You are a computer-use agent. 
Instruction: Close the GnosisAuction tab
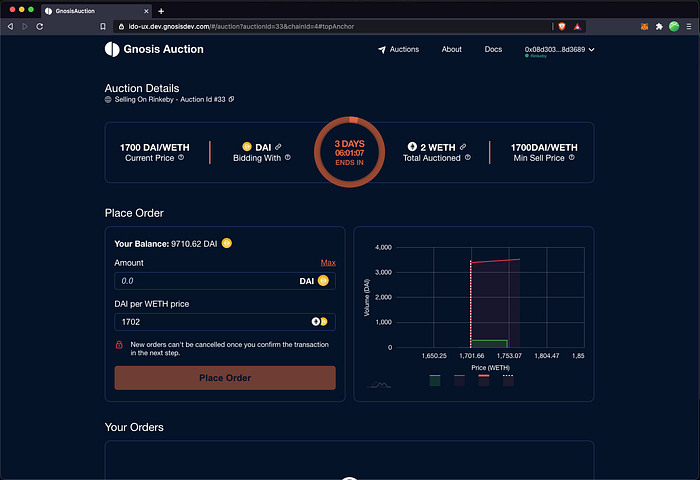click(146, 11)
